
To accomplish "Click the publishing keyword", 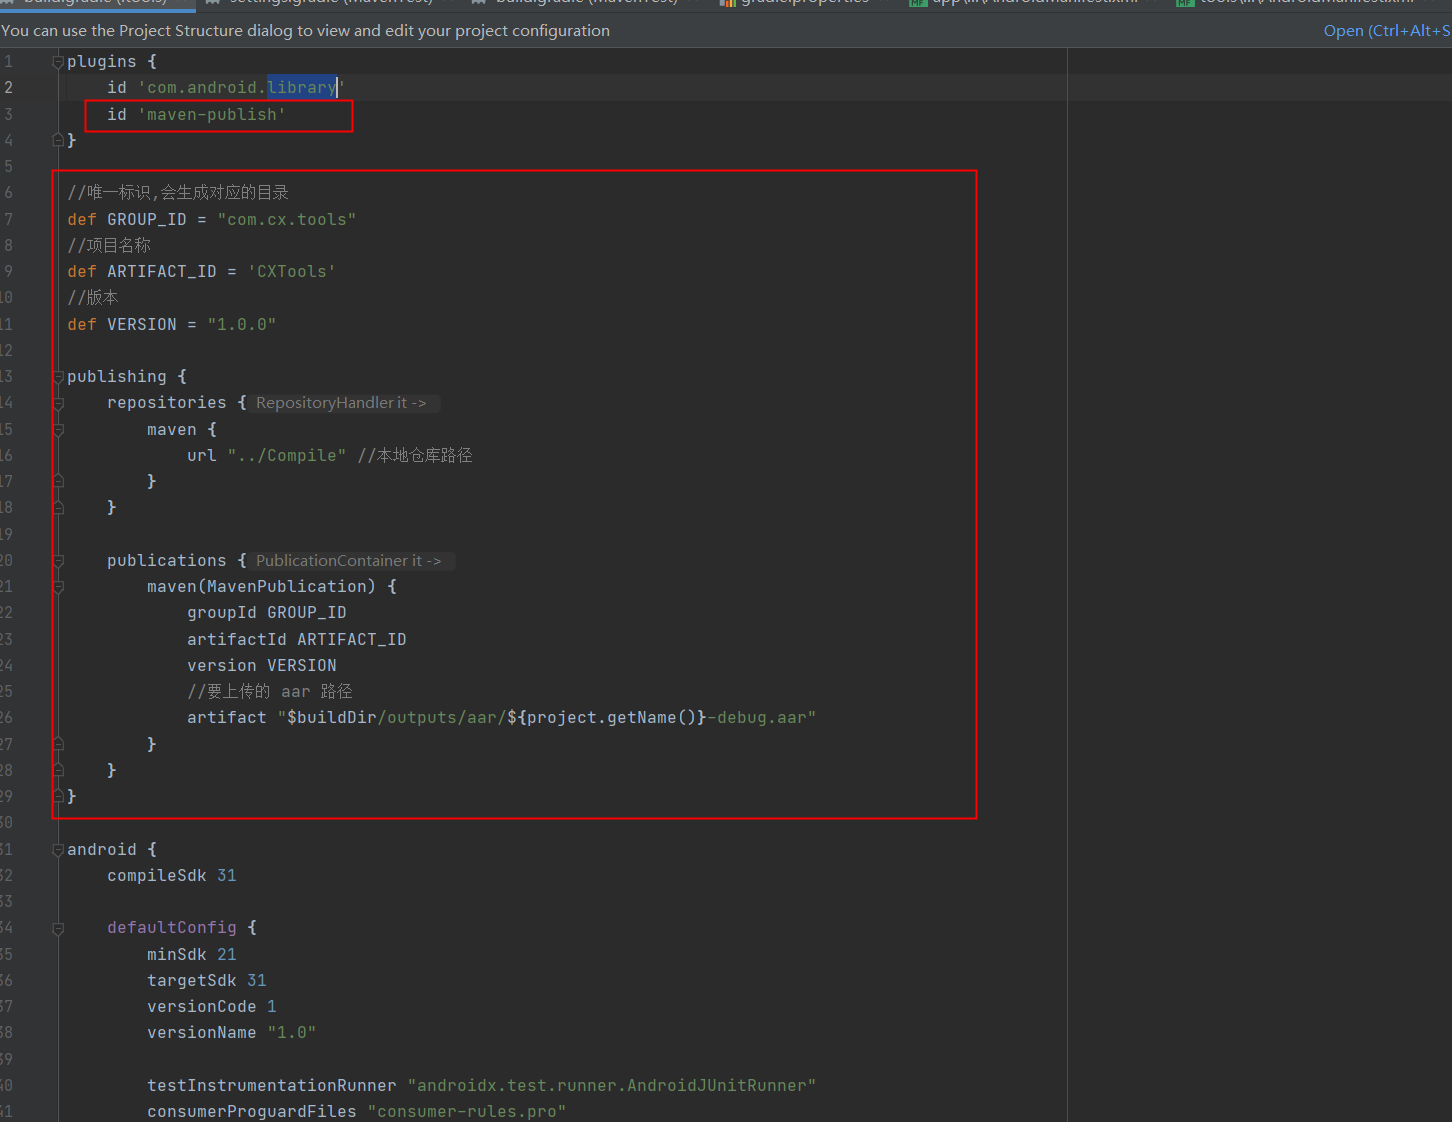I will [117, 377].
